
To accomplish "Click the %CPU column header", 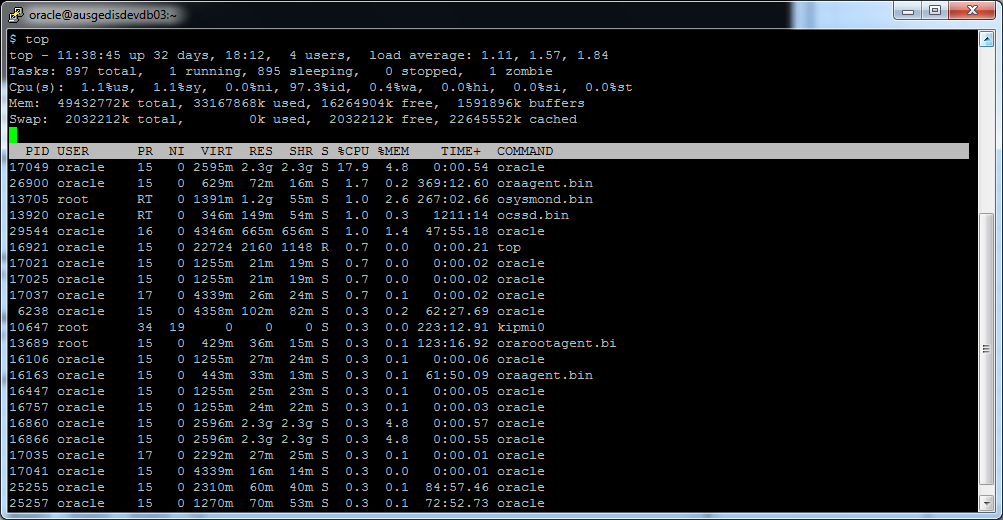I will pyautogui.click(x=353, y=152).
